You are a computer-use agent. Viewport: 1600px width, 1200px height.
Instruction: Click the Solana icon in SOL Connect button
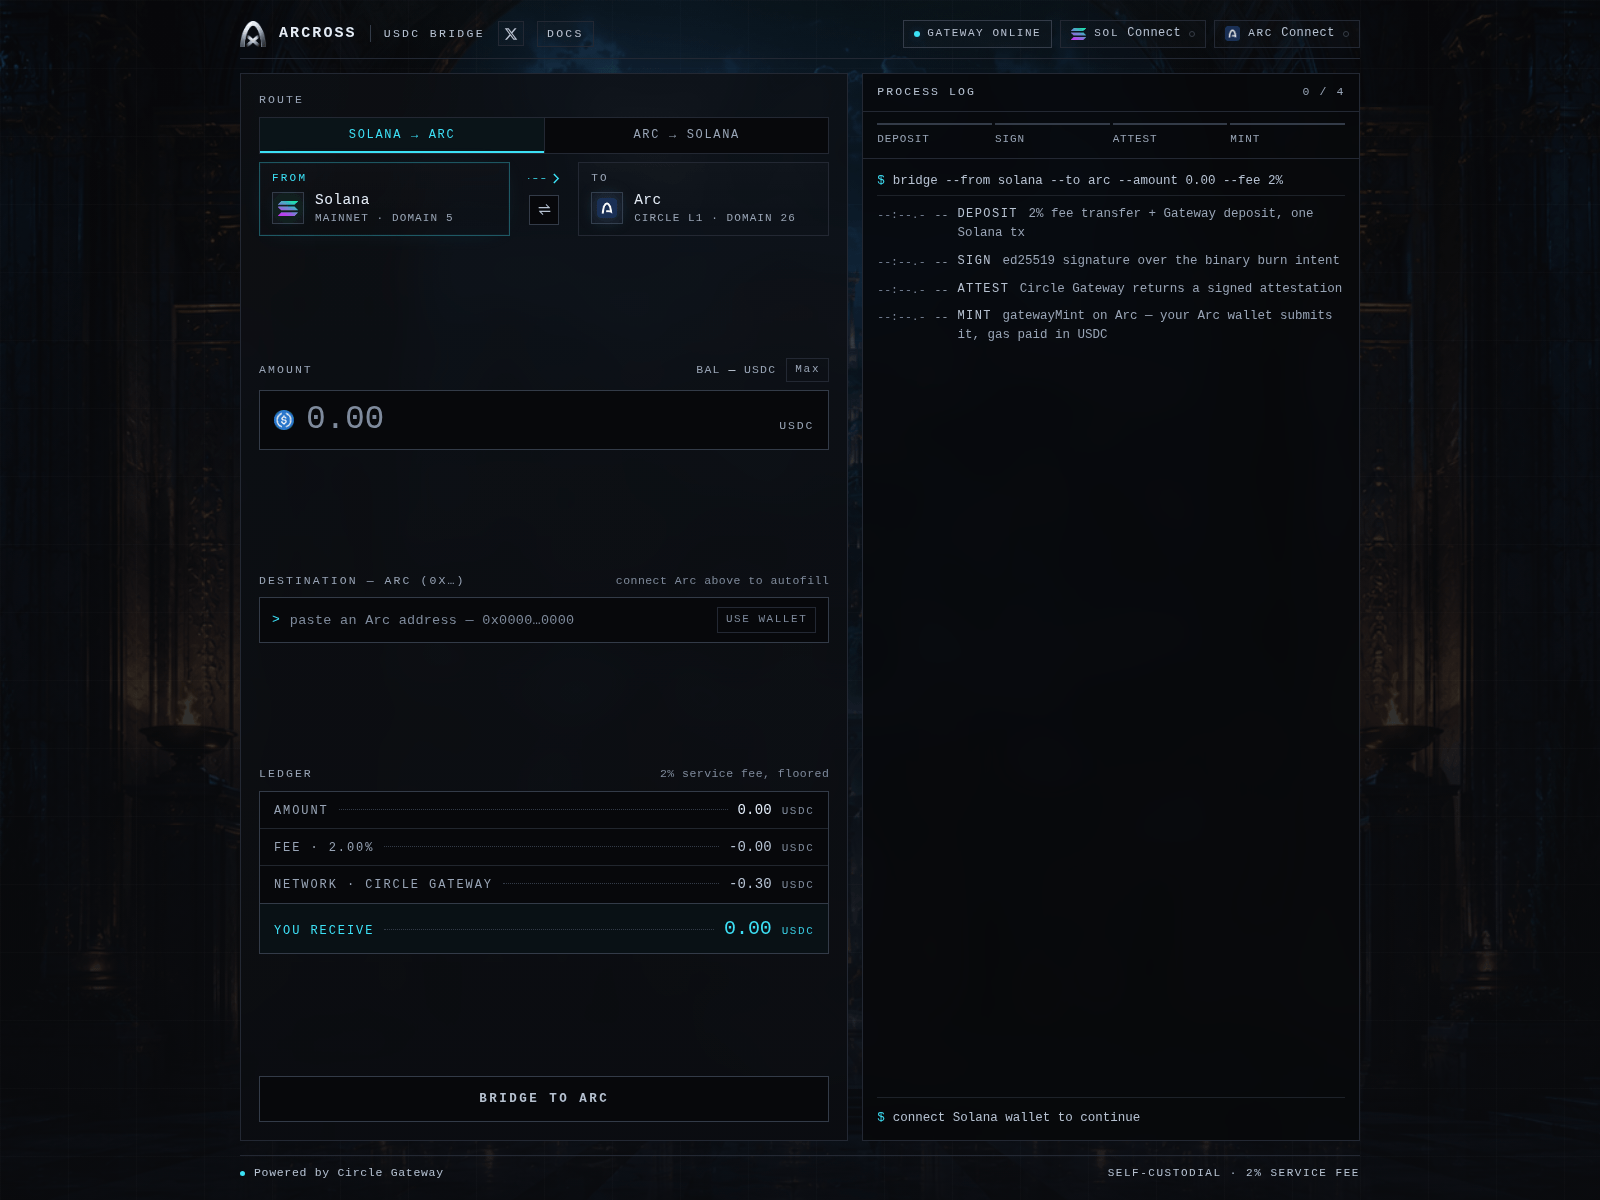click(x=1078, y=34)
